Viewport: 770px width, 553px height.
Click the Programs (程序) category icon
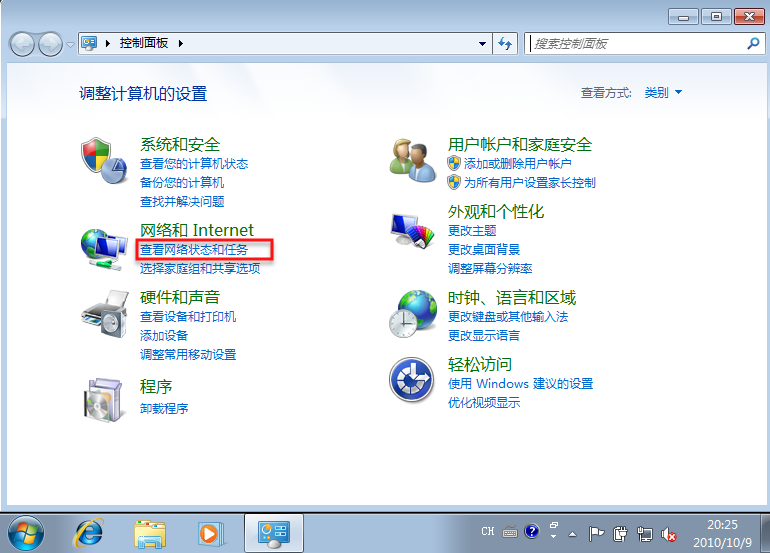[102, 398]
